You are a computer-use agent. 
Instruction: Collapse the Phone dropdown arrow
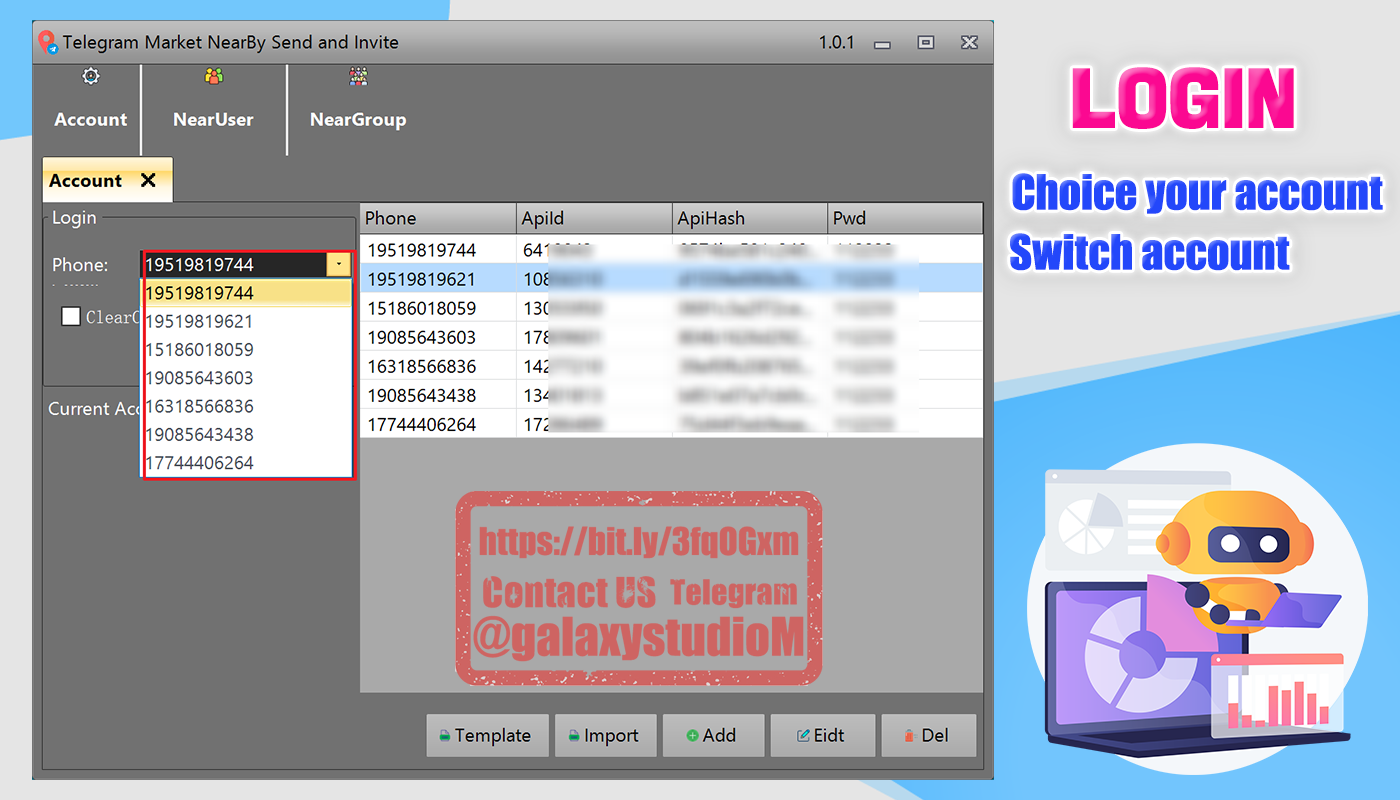coord(339,265)
